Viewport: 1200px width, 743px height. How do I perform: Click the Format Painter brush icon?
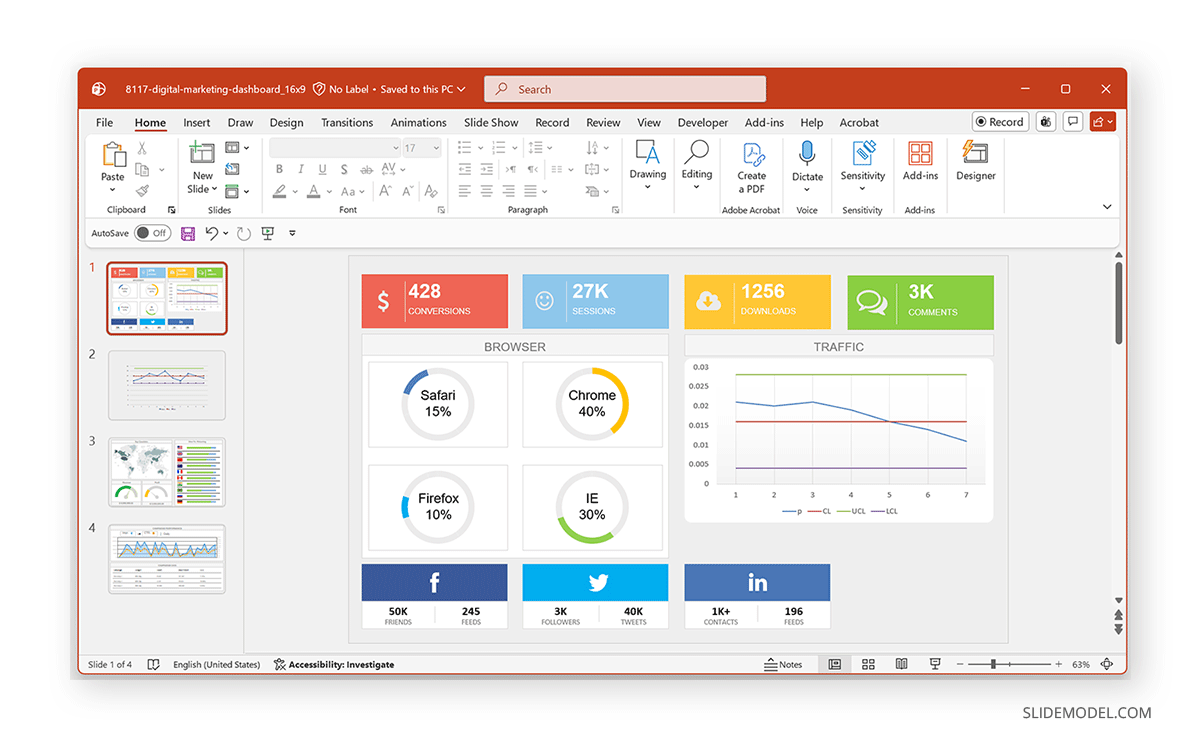(142, 190)
